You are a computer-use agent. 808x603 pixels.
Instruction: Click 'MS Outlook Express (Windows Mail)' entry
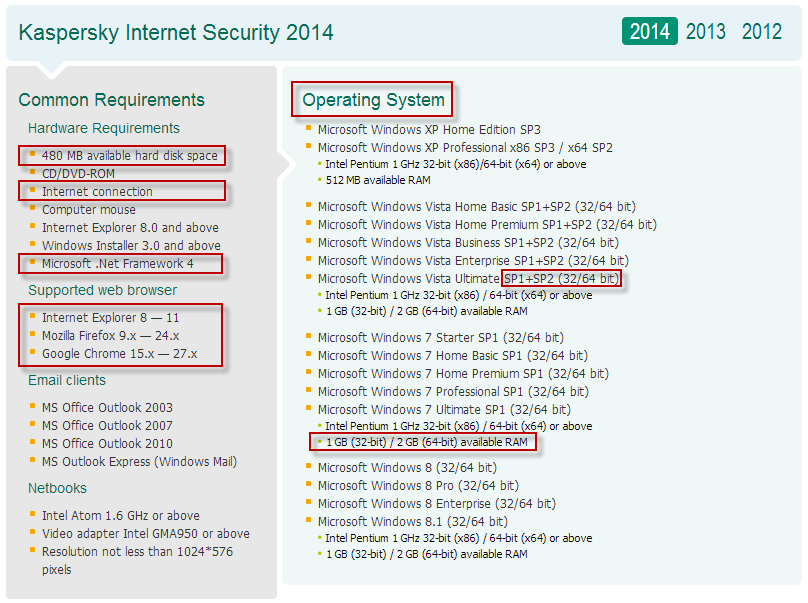(139, 462)
